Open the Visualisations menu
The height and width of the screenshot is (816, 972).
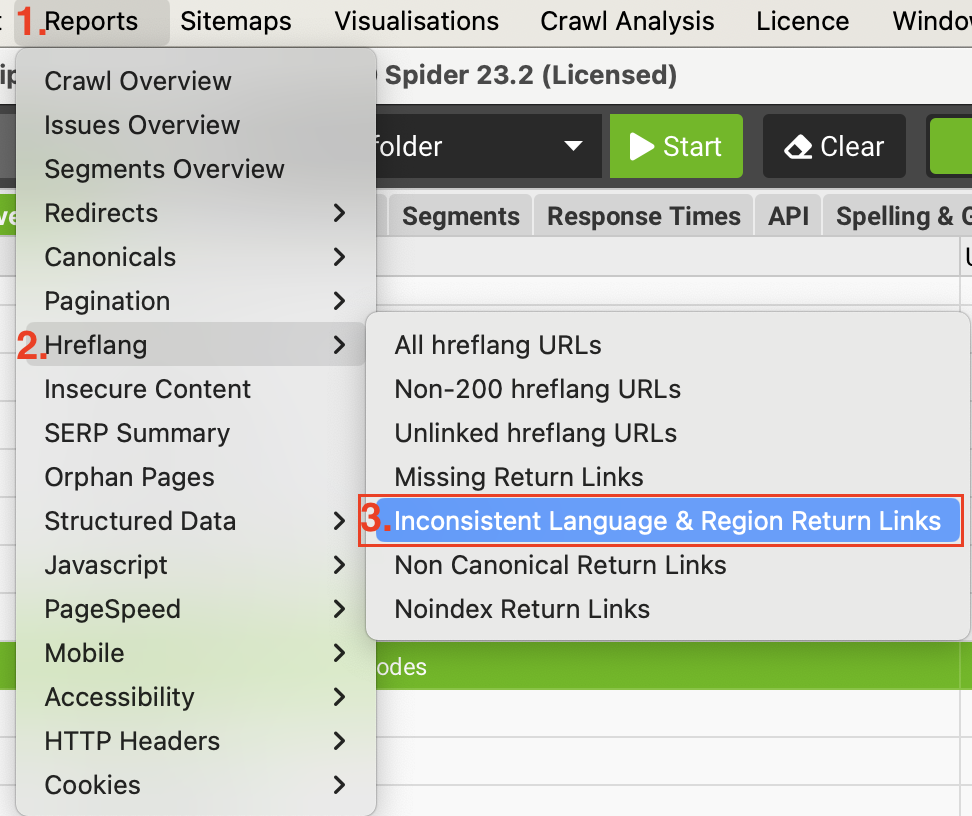(417, 21)
